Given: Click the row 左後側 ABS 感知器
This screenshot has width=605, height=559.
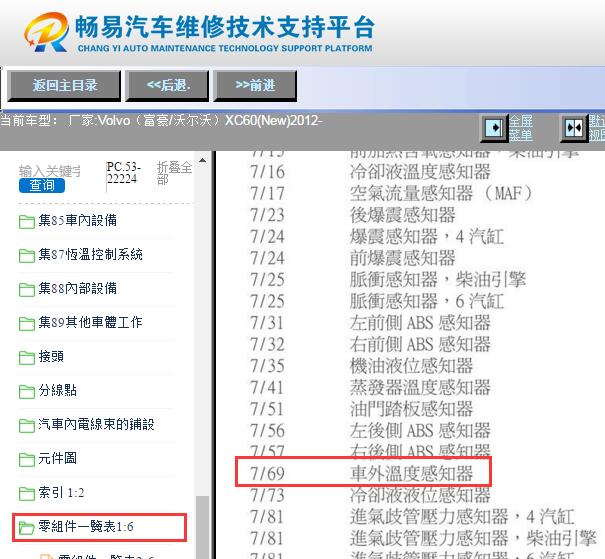Looking at the screenshot, I should click(370, 431).
